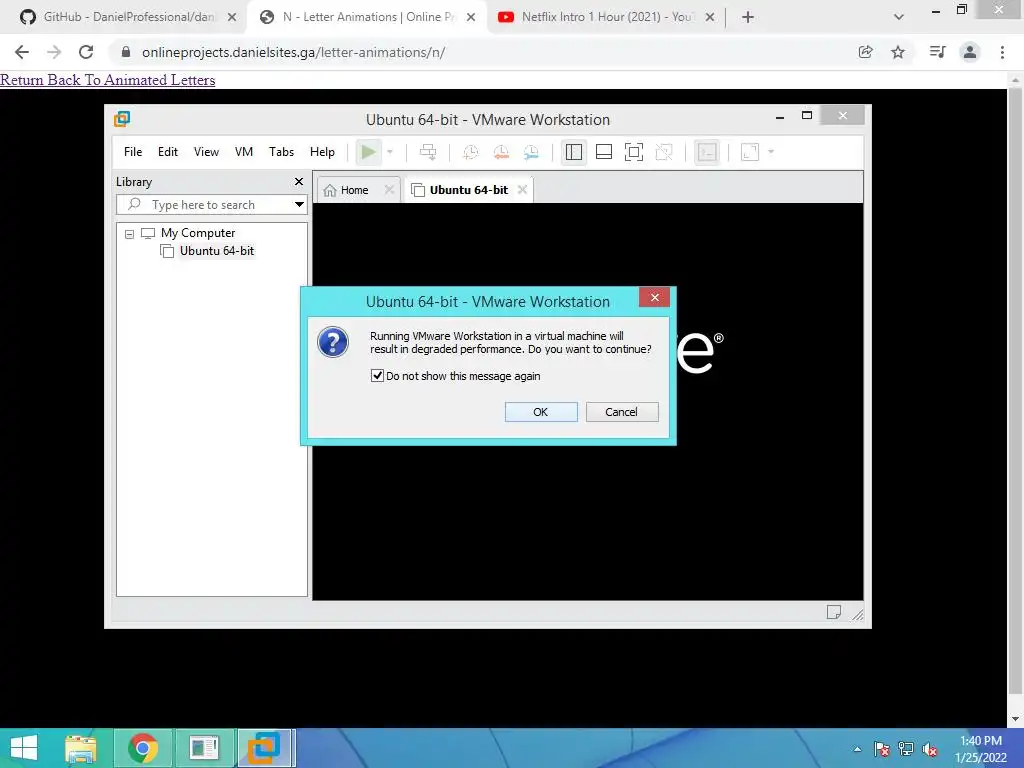
Task: Click Take Snapshot clock icon
Action: (470, 152)
